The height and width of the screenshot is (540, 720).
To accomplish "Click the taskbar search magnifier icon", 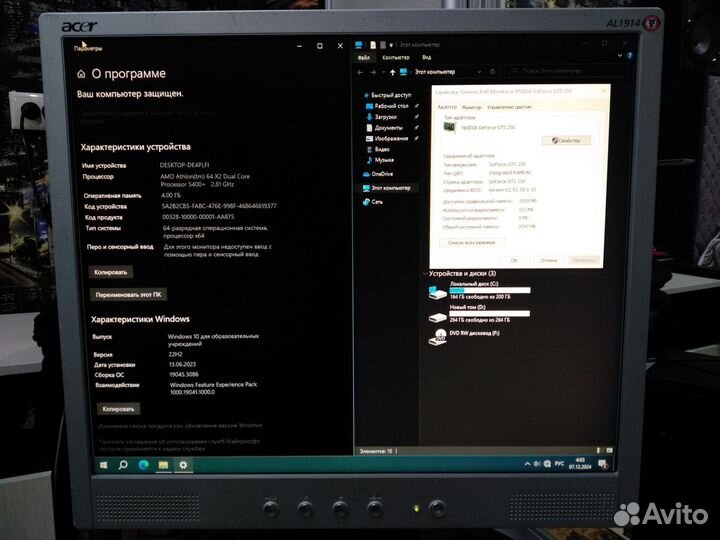I will [123, 465].
